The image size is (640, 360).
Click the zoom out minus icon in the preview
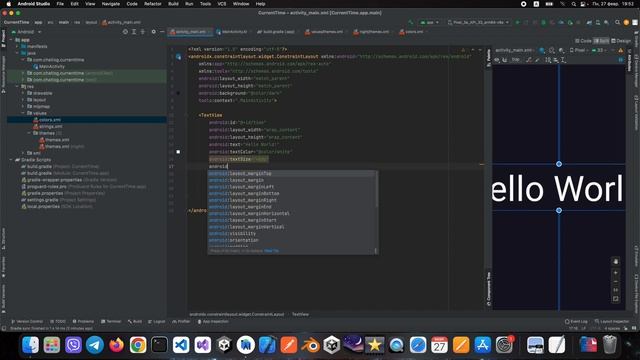[616, 282]
